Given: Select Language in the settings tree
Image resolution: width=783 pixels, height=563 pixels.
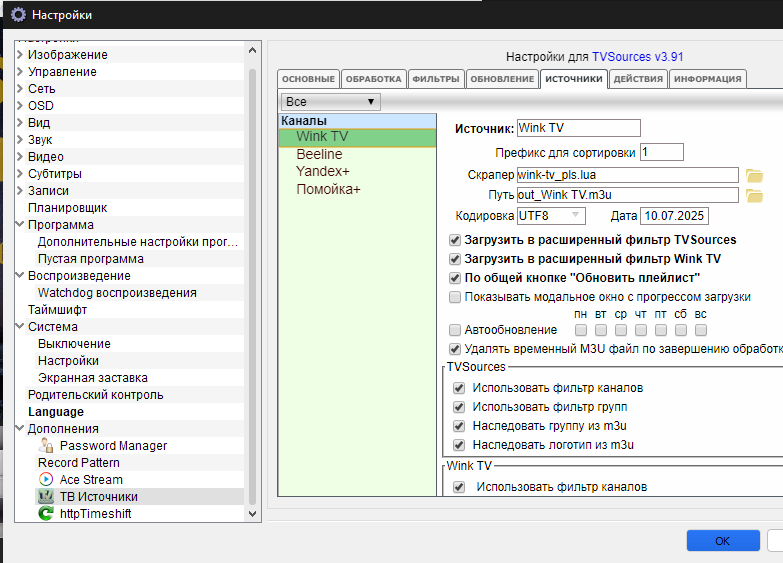Looking at the screenshot, I should [x=56, y=412].
